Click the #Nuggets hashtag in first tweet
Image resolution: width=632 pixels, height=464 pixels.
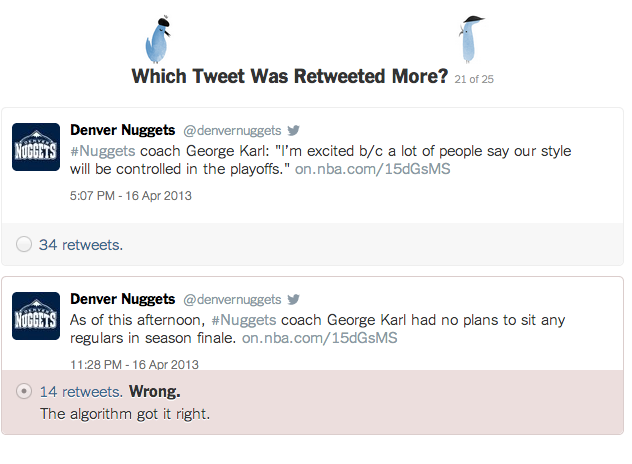[x=102, y=151]
